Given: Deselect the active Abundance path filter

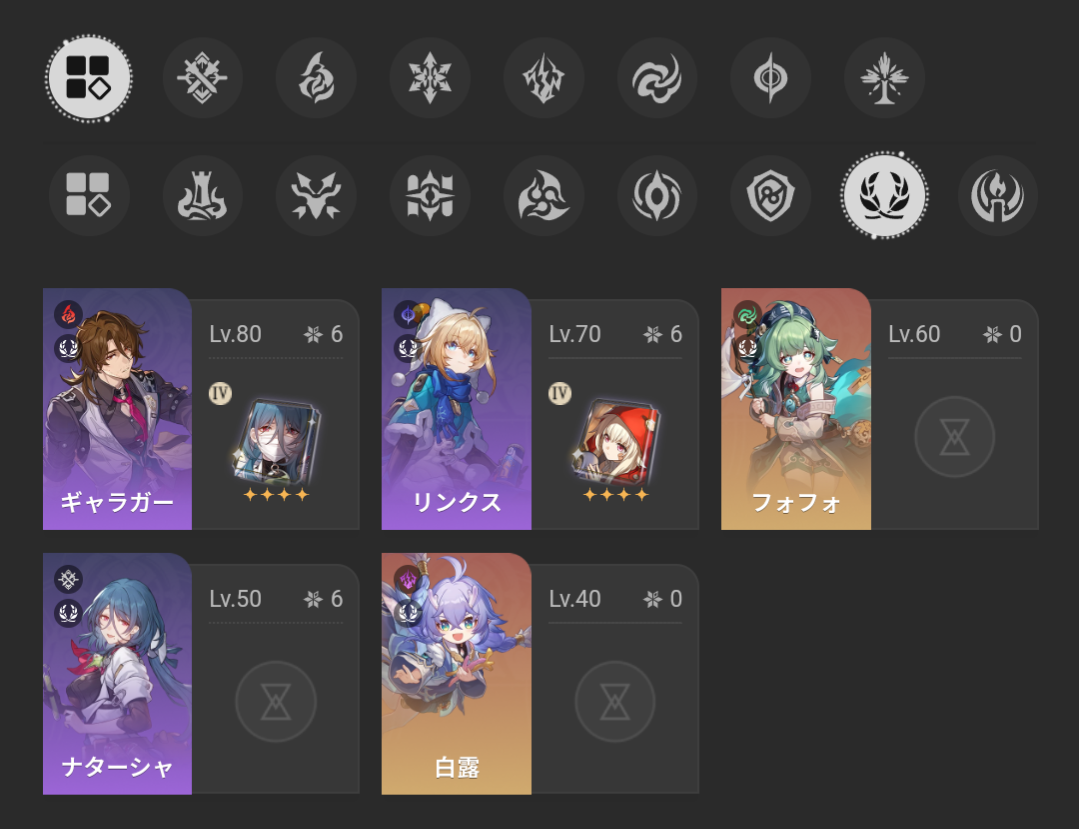Looking at the screenshot, I should 884,195.
